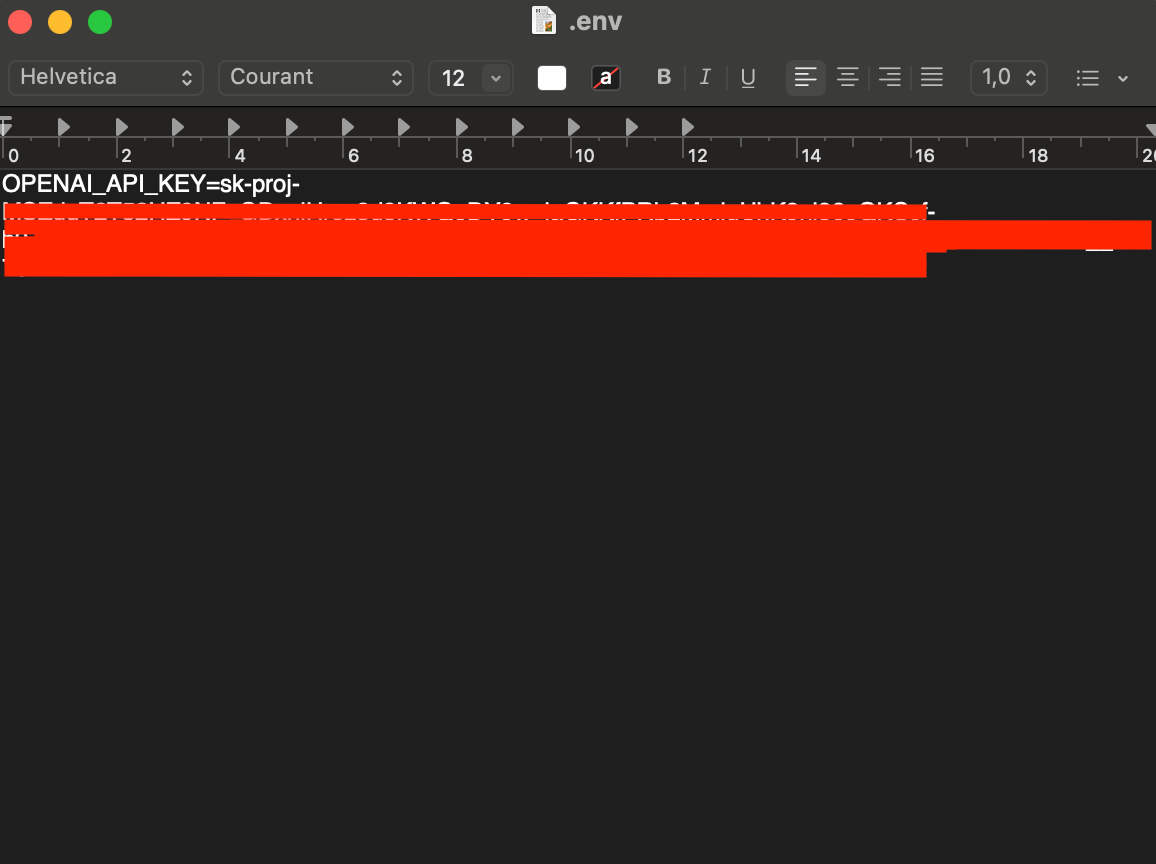Screen dimensions: 1156x864
Task: Select the tab stop marker at ruler 5
Action: point(291,127)
